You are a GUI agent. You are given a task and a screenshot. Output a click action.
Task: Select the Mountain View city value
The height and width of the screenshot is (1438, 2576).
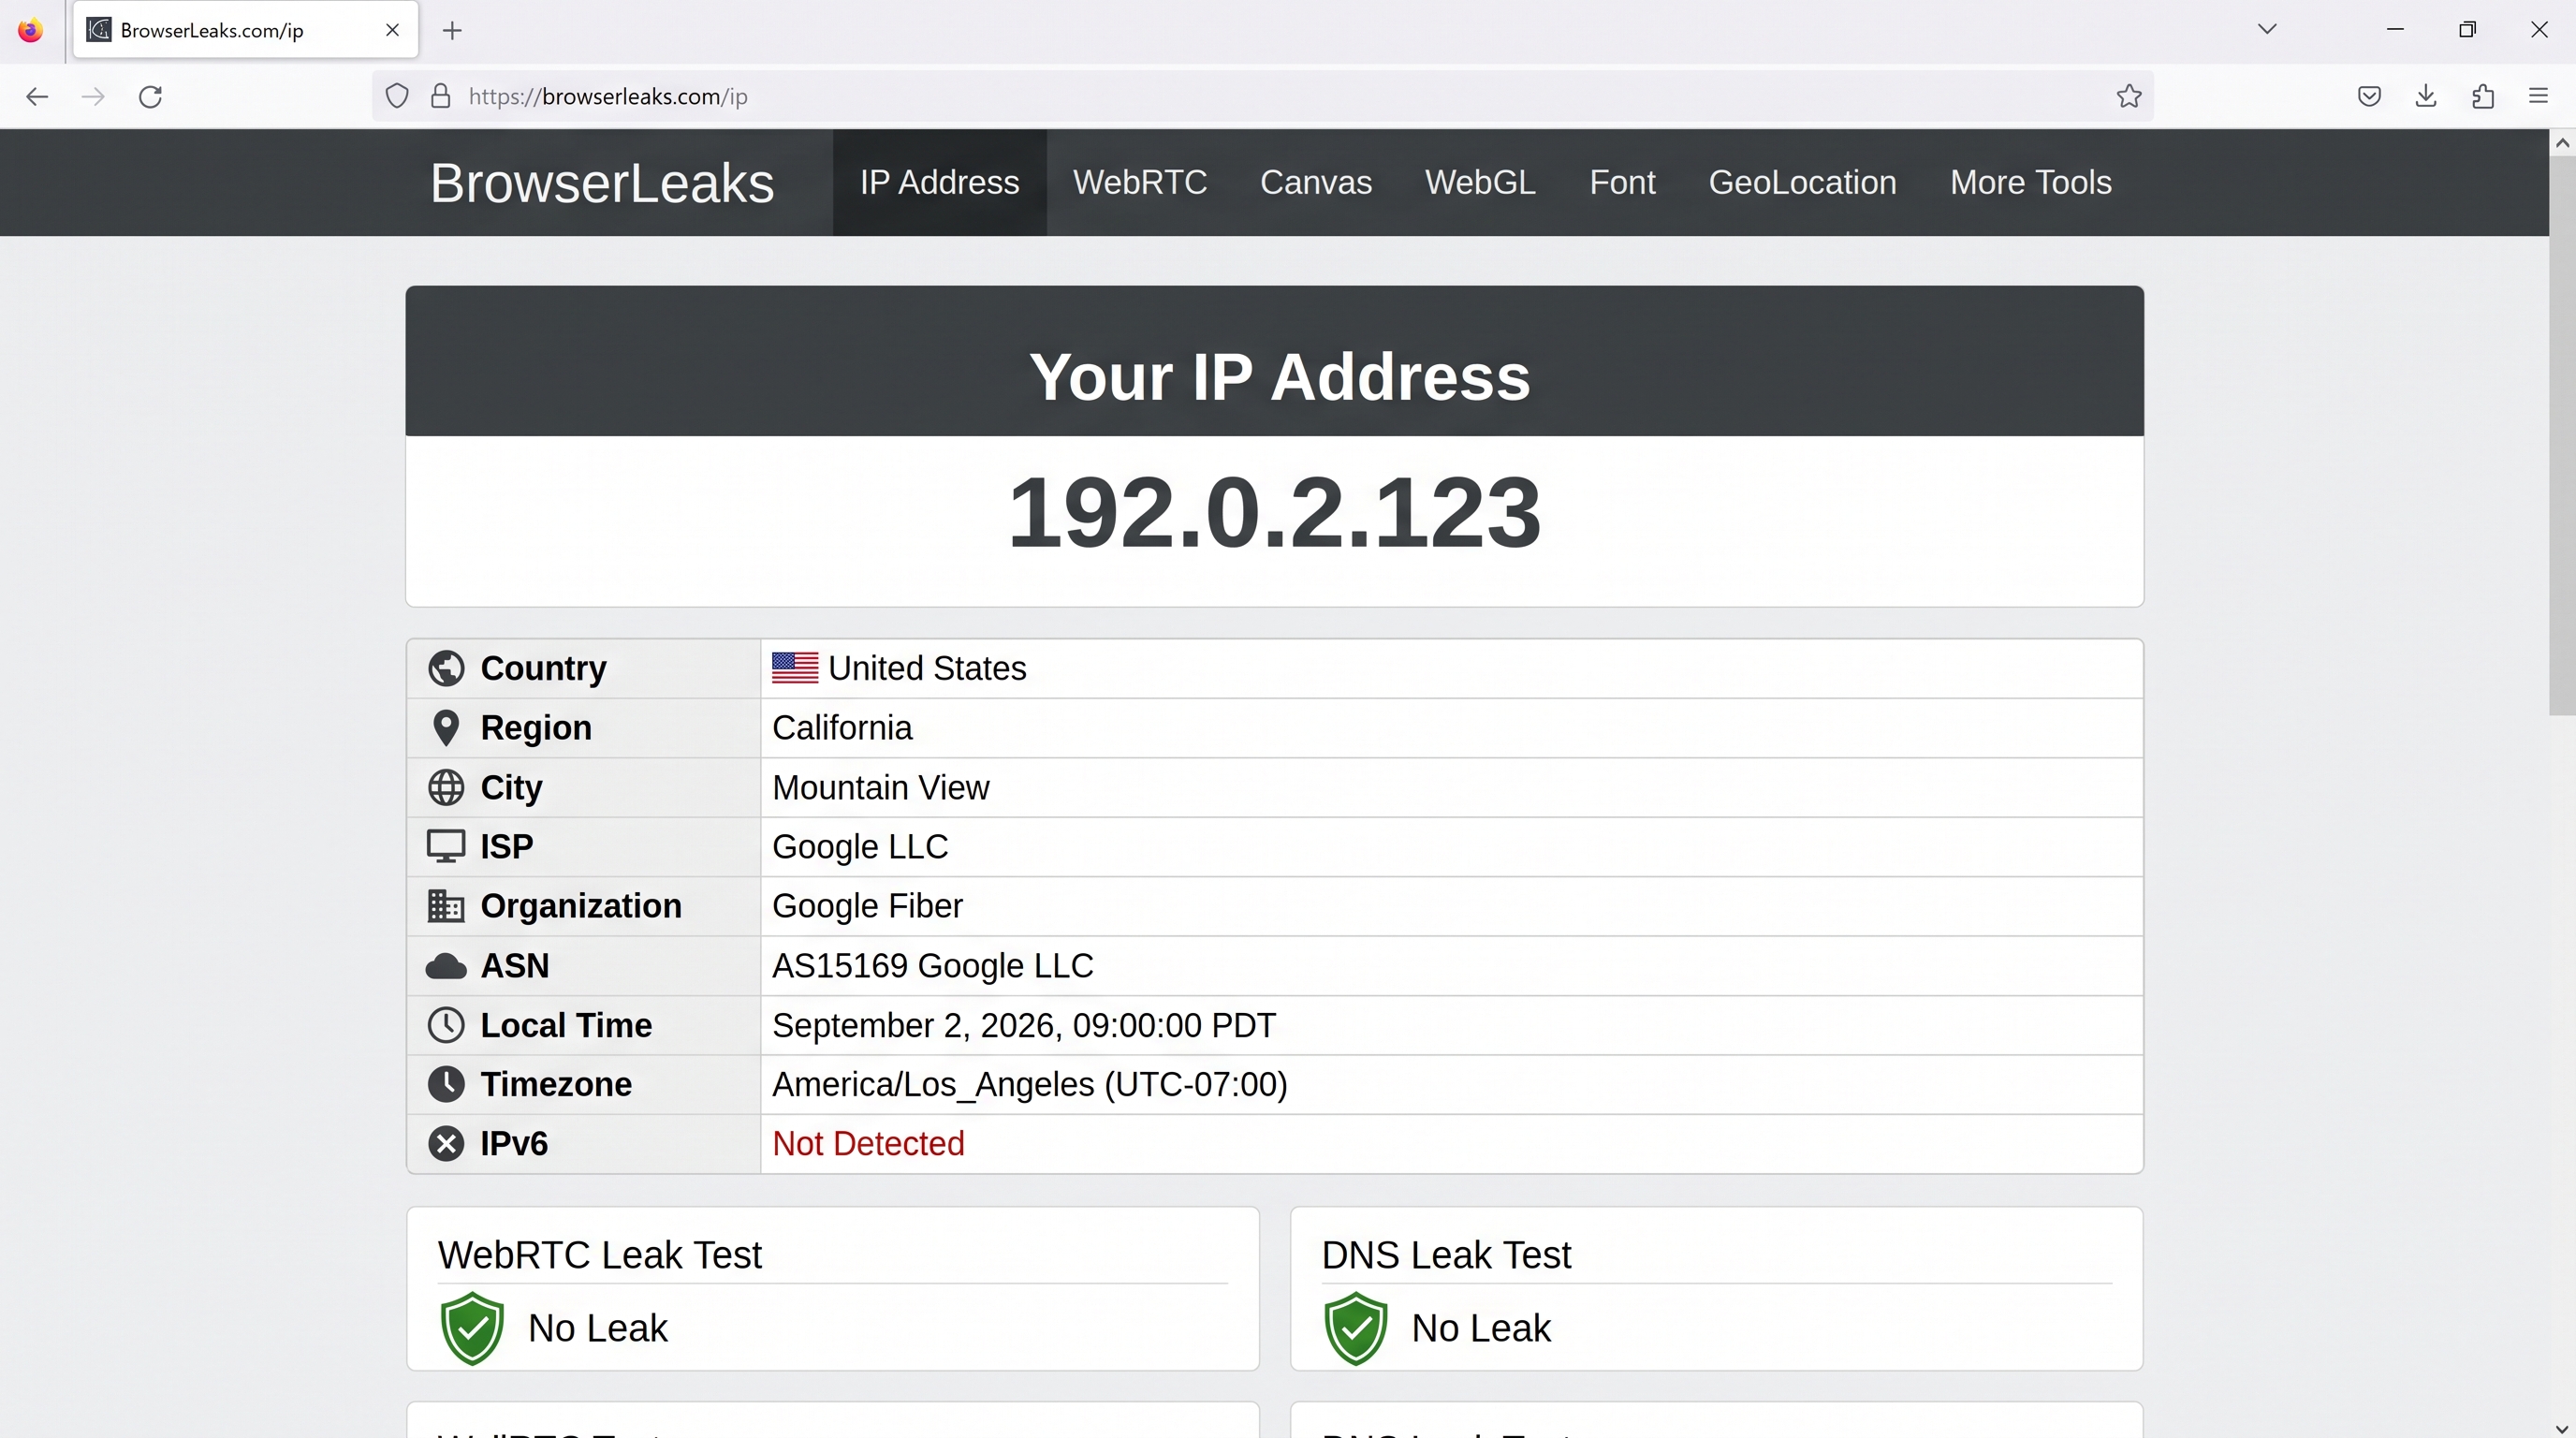(x=881, y=788)
